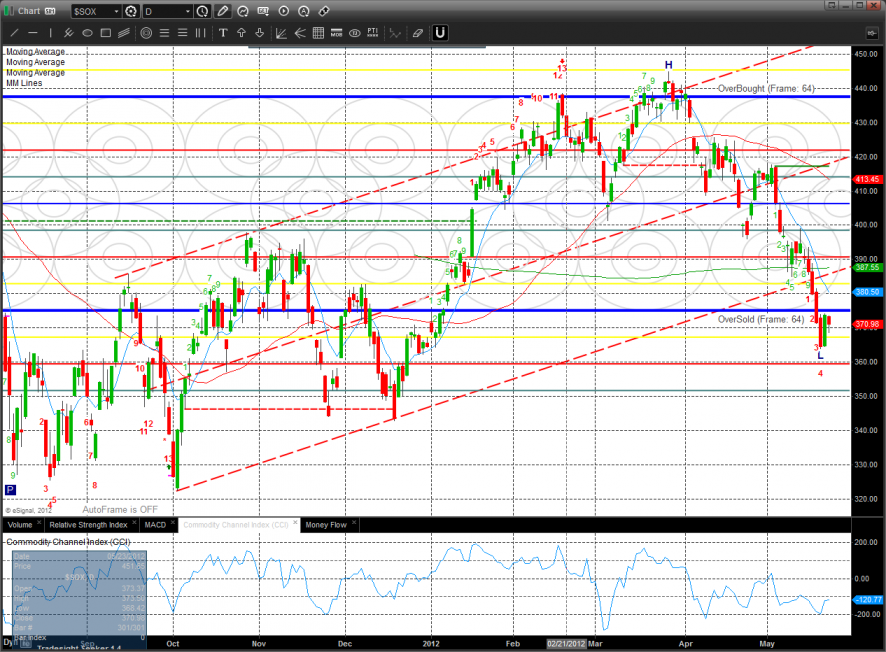Choose the vertical line tool
The width and height of the screenshot is (886, 652).
click(x=50, y=33)
